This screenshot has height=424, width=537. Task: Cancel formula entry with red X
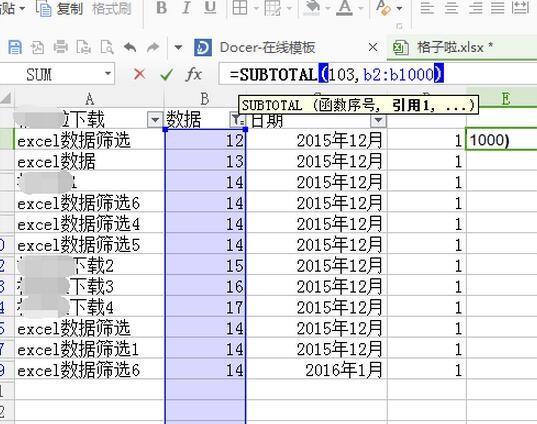[139, 74]
